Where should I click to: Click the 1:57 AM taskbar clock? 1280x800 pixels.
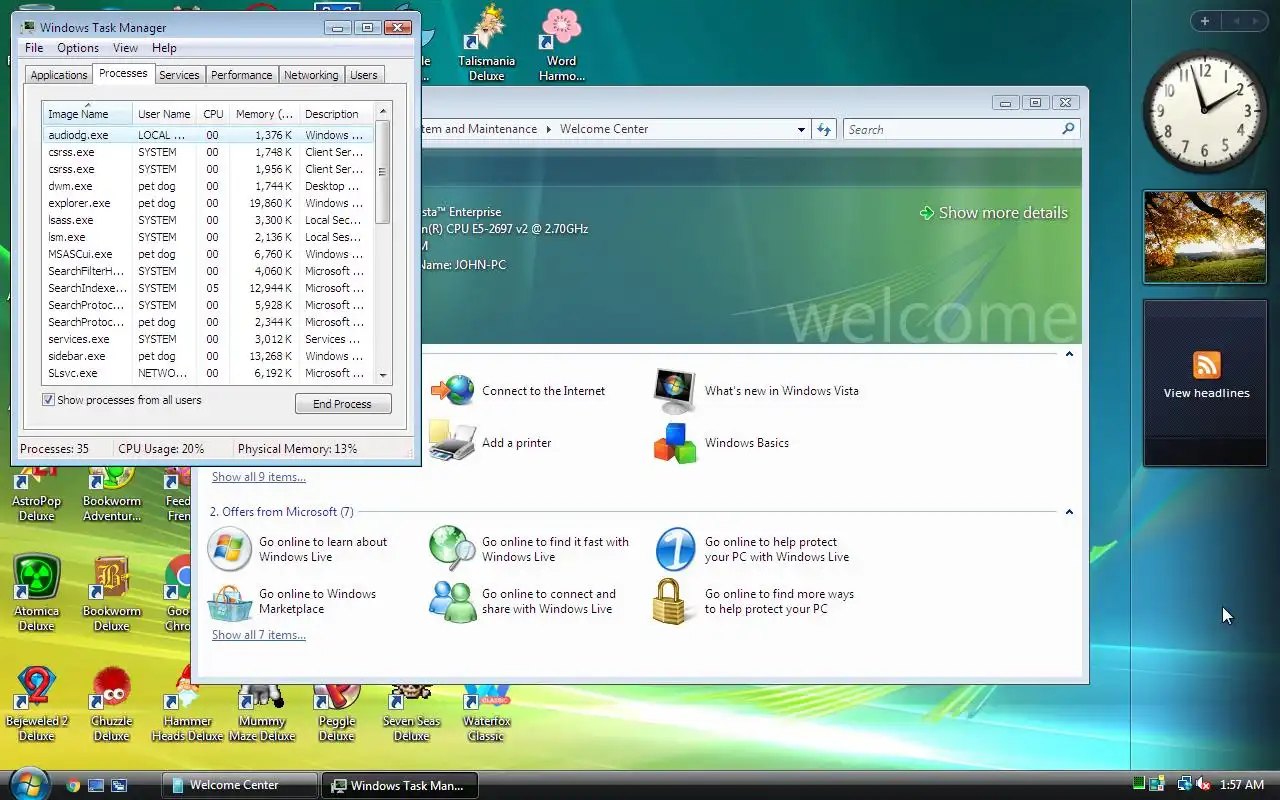(1242, 785)
